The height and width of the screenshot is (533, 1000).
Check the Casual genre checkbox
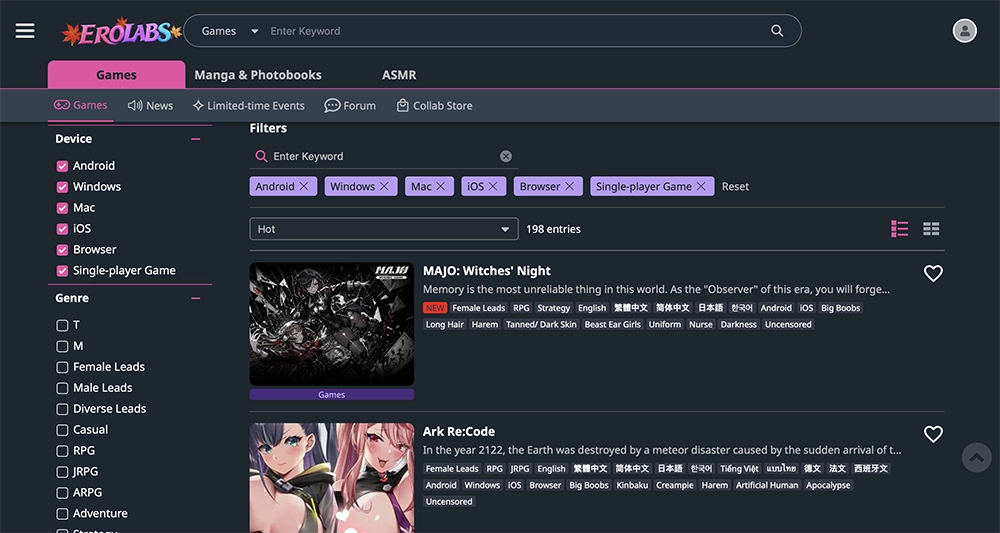tap(62, 430)
